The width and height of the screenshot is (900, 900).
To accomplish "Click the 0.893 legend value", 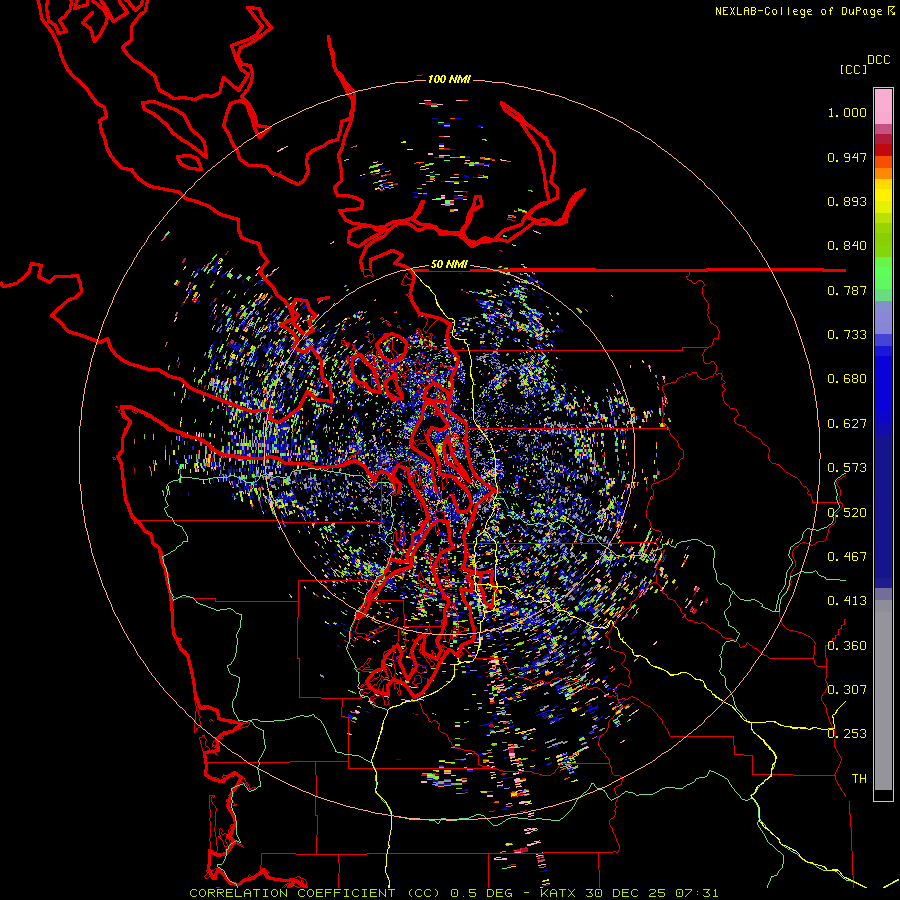I will point(847,201).
